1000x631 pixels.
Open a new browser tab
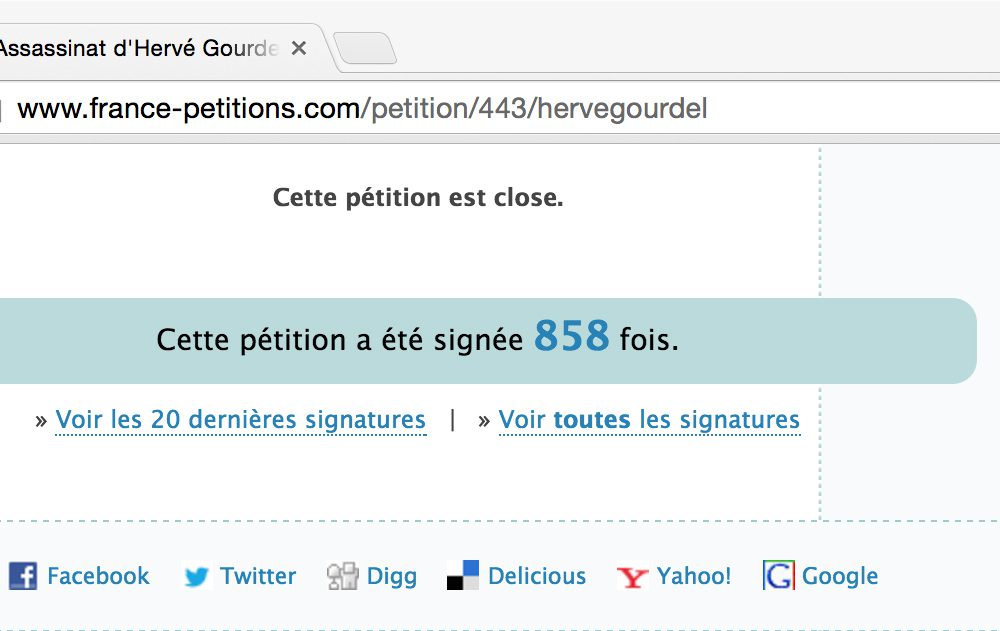(365, 48)
